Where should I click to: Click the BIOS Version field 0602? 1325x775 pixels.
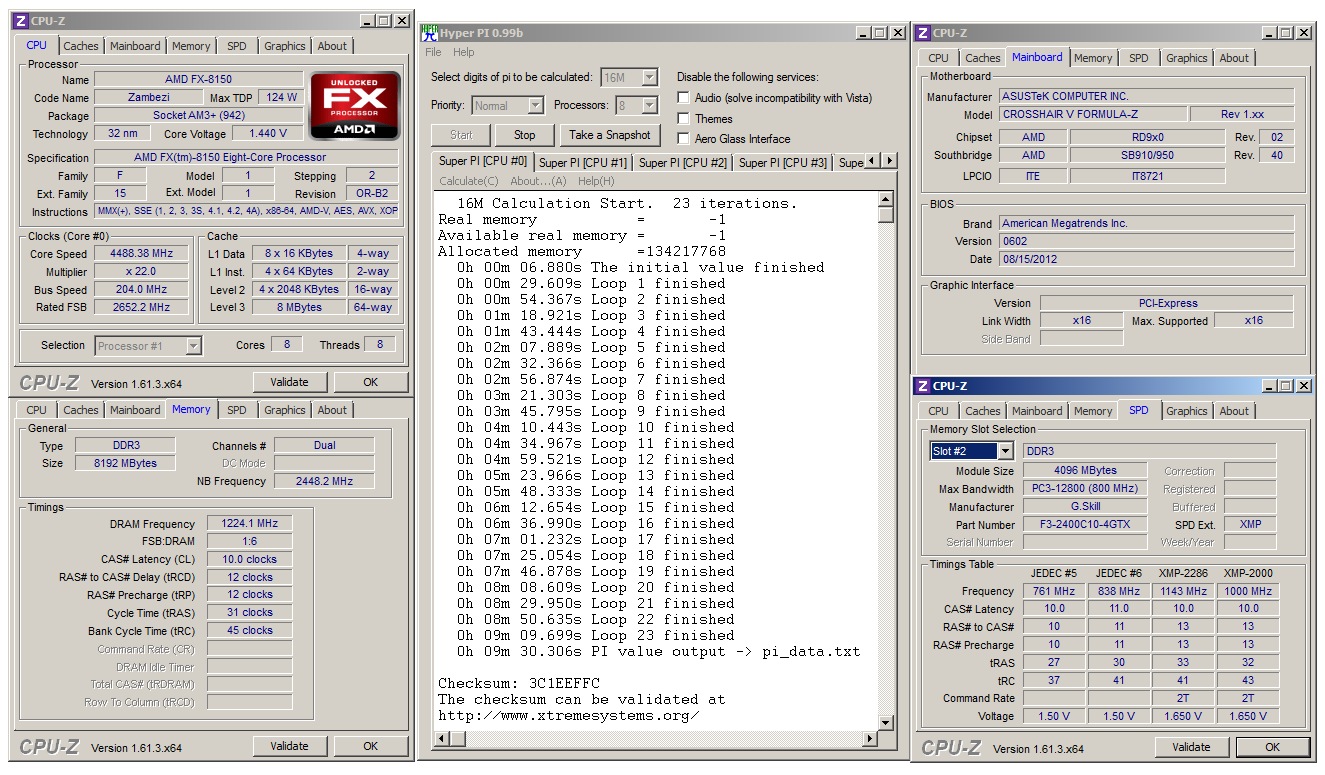click(1146, 242)
